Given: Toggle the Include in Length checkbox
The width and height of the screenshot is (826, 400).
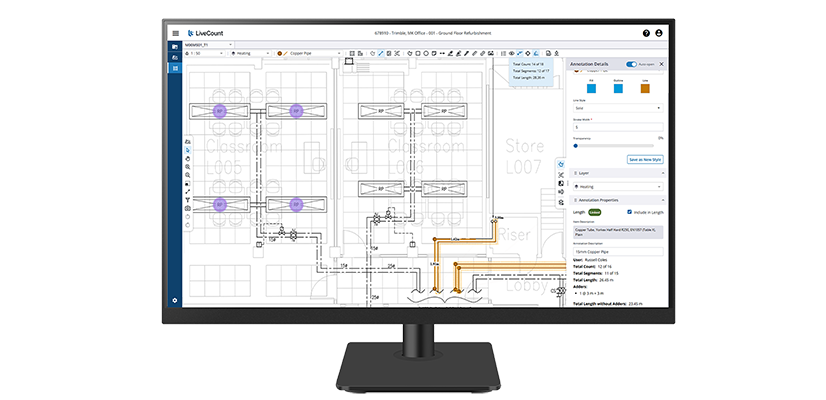Looking at the screenshot, I should 630,212.
